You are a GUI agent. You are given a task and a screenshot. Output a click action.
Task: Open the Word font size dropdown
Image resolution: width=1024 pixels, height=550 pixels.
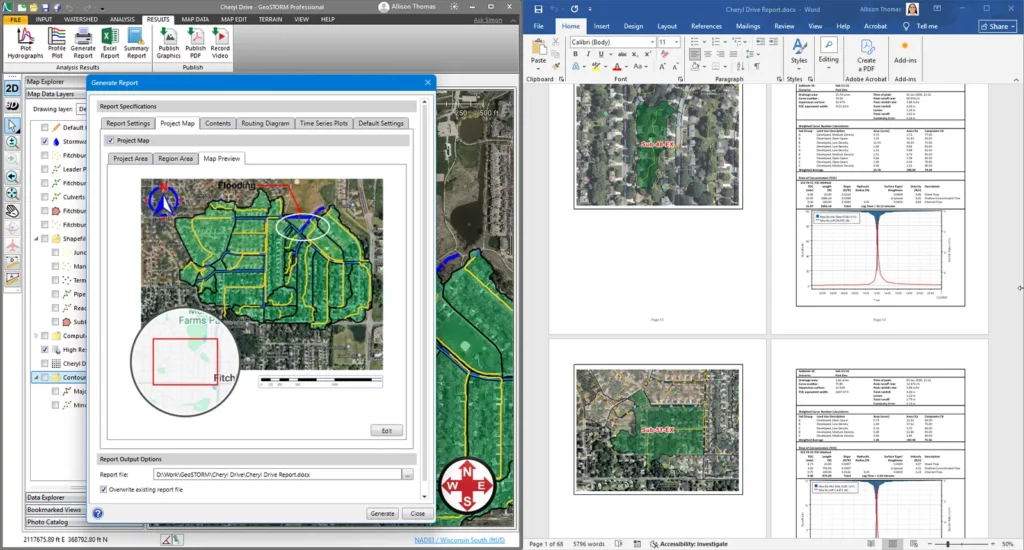(x=677, y=42)
